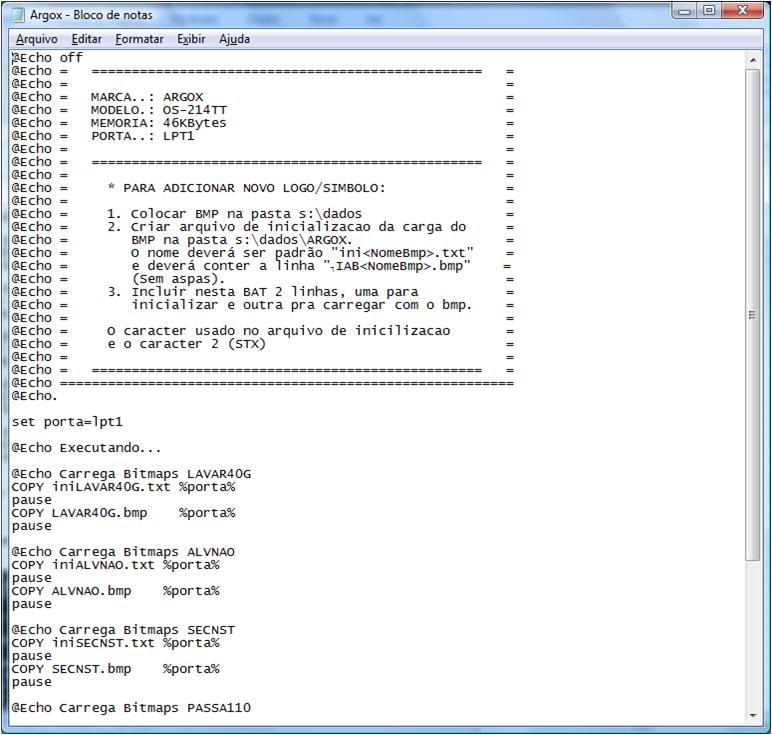
Task: Click the "MODELO.: OS-214TT" text line
Action: 145,110
